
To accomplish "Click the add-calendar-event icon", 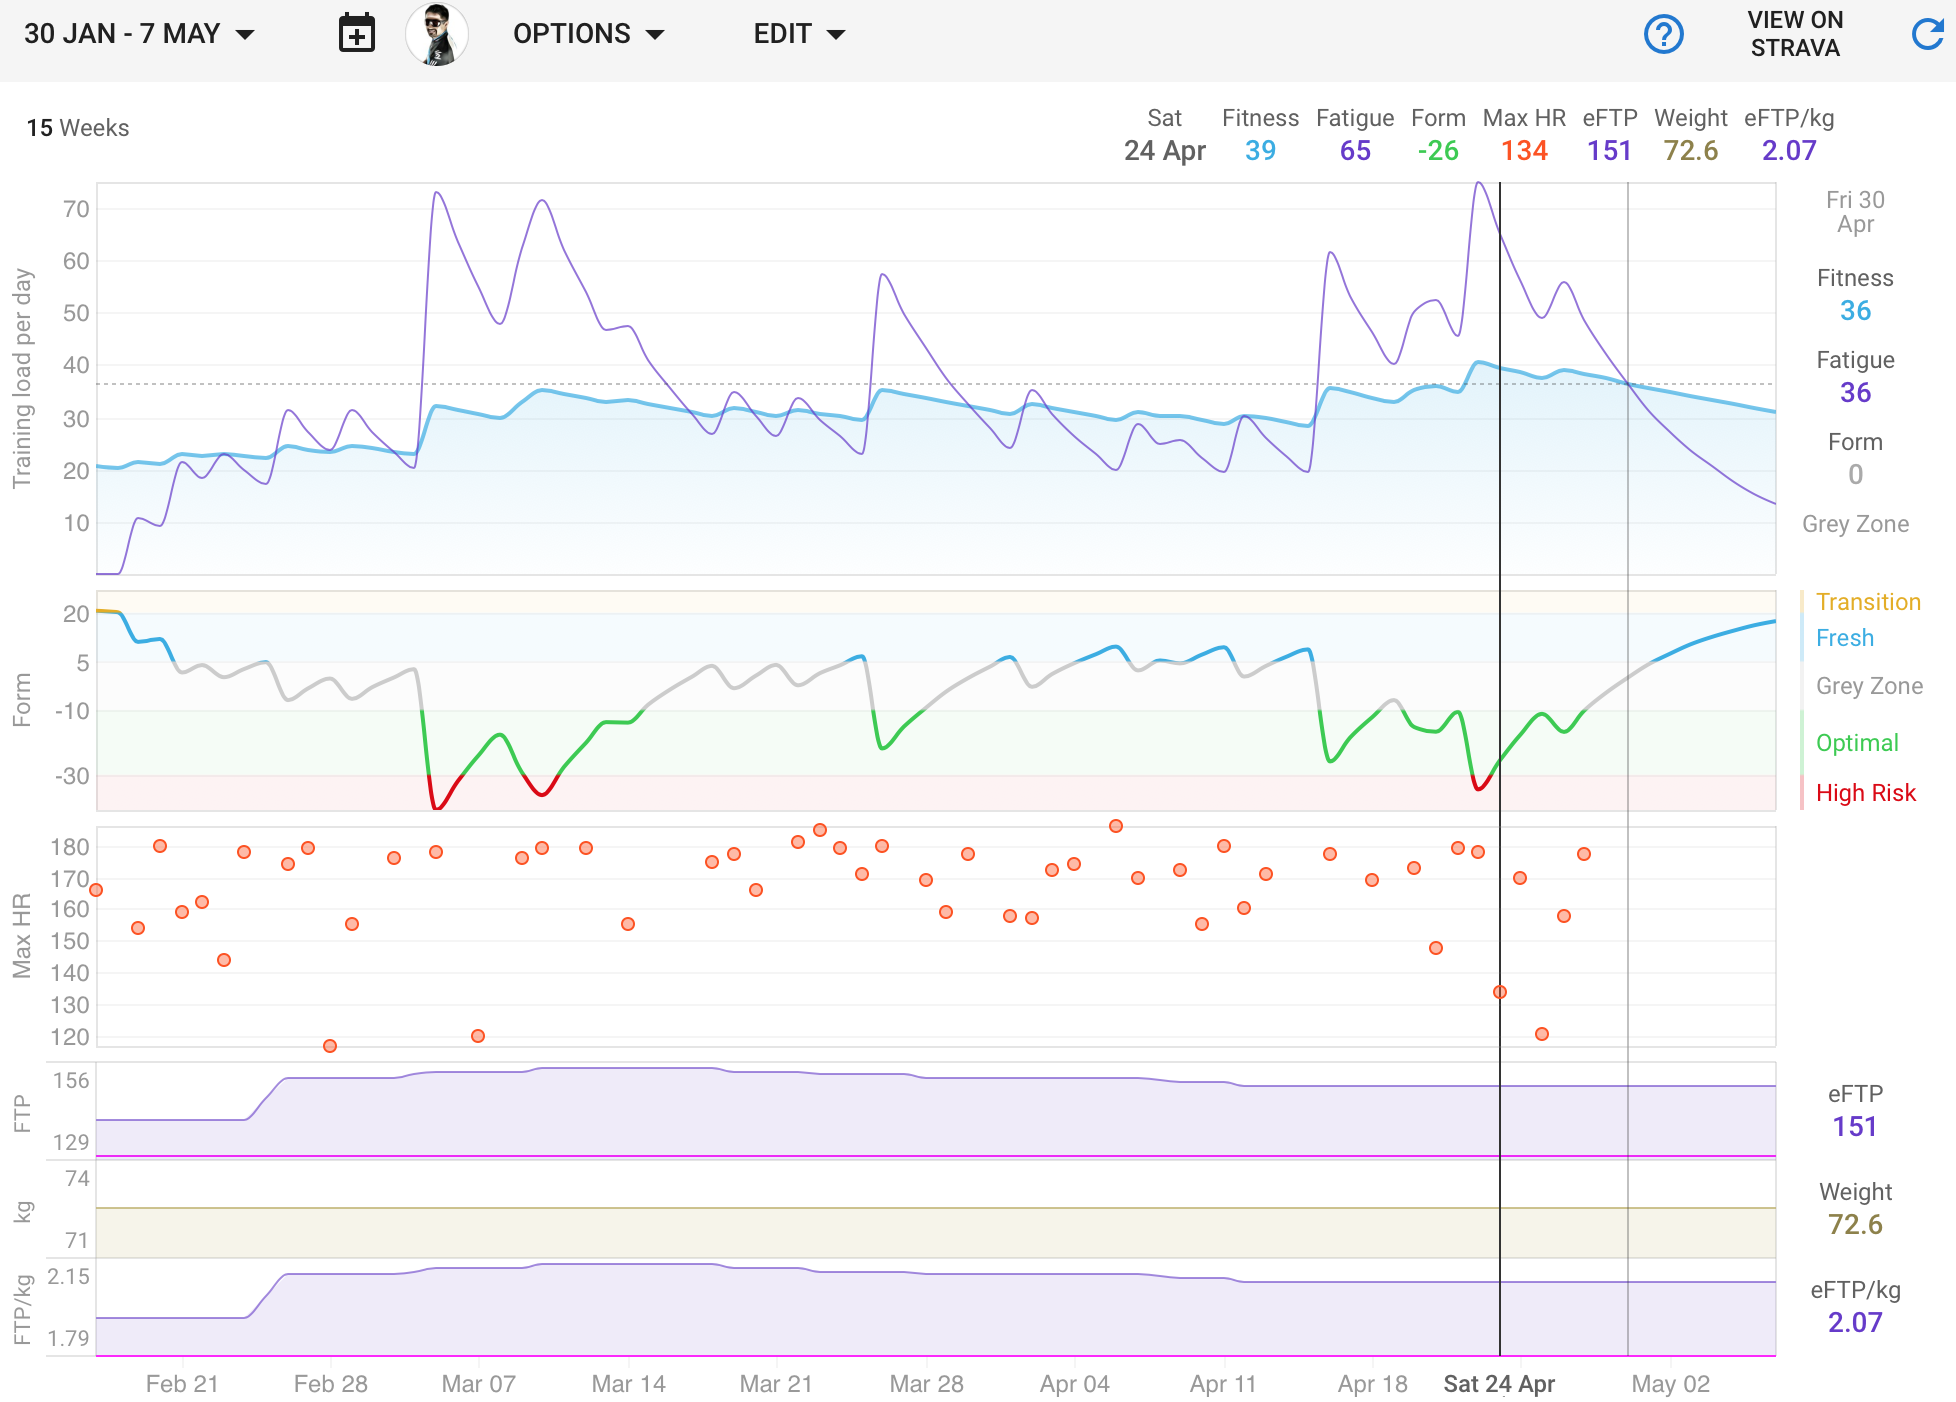I will (x=356, y=34).
